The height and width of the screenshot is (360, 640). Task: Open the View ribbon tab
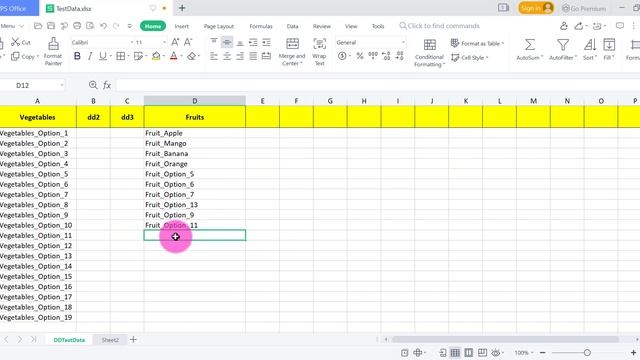351,26
